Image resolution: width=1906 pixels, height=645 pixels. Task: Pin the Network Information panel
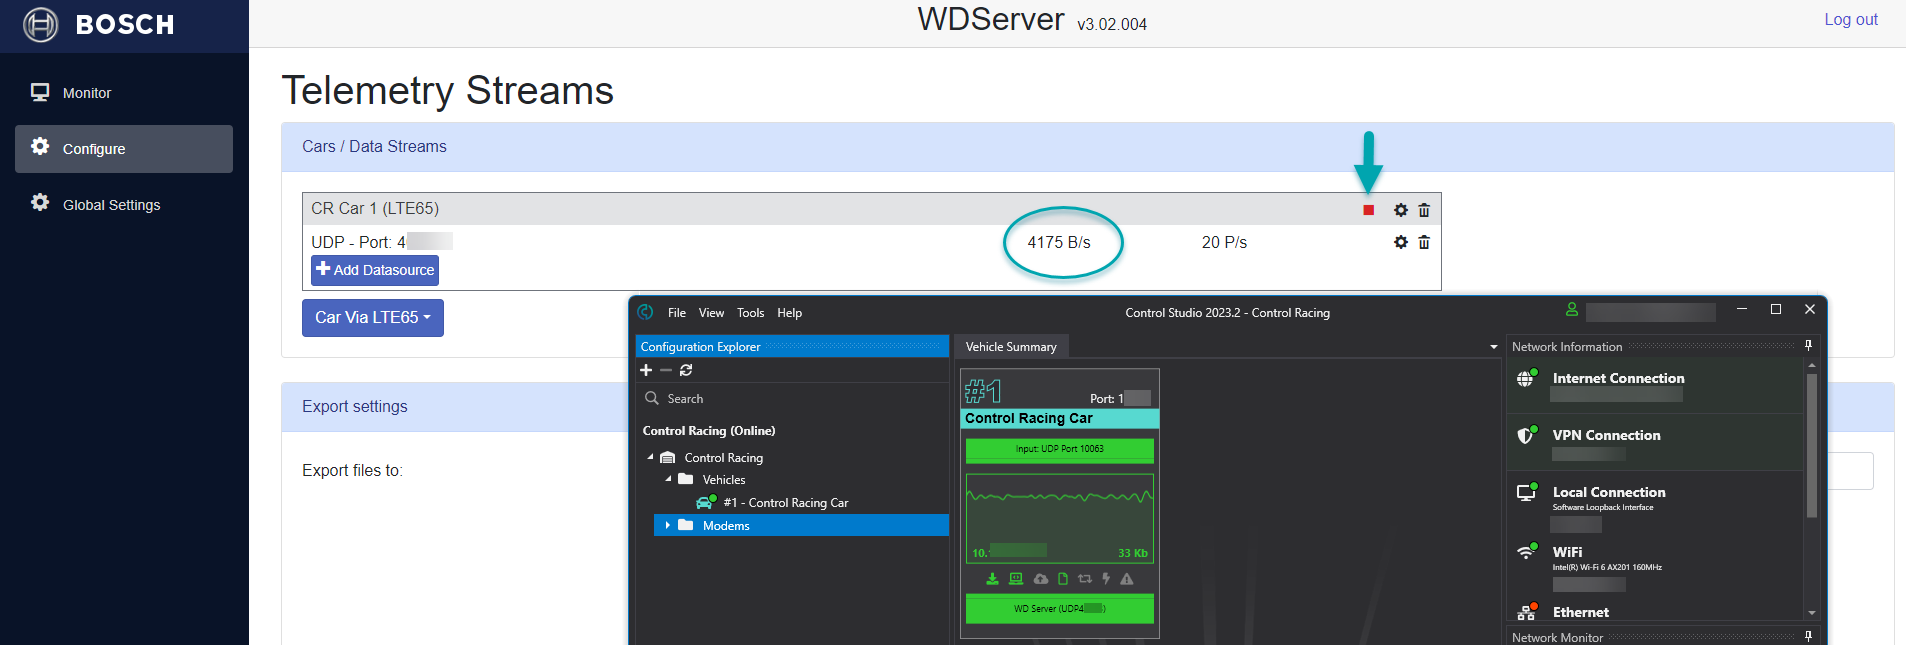click(x=1808, y=346)
